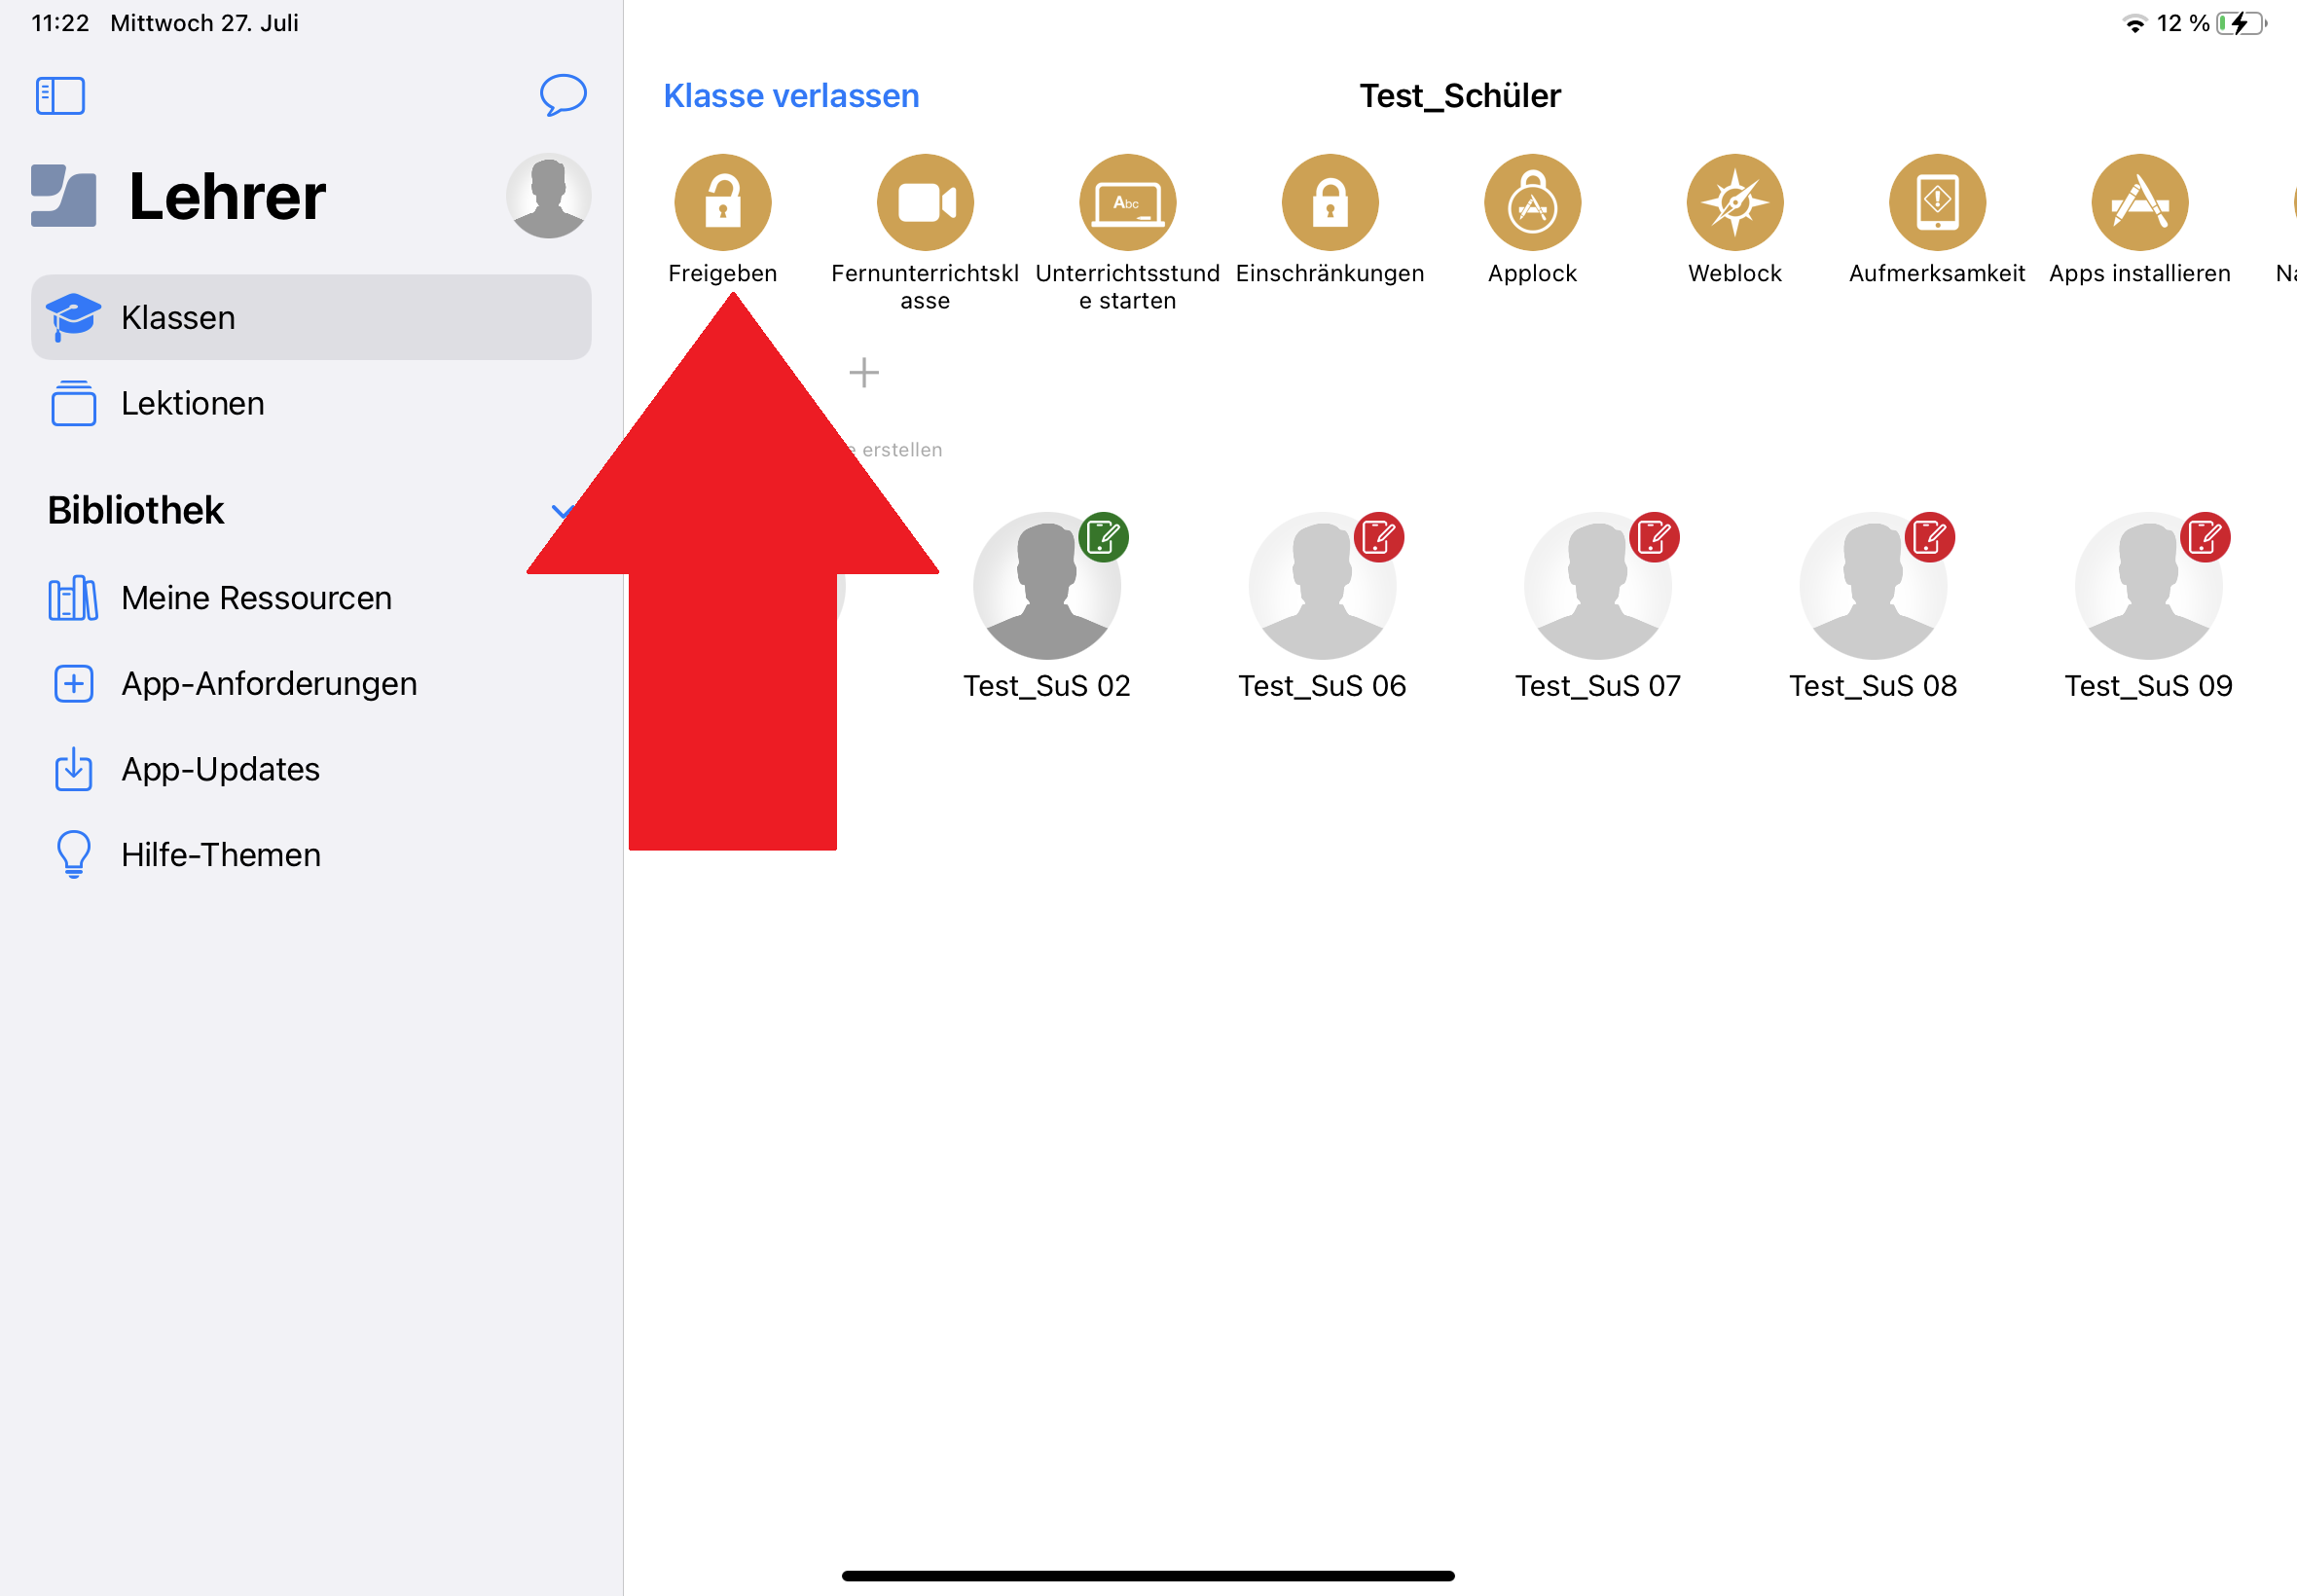Open App-Anforderungen in sidebar

pos(311,683)
